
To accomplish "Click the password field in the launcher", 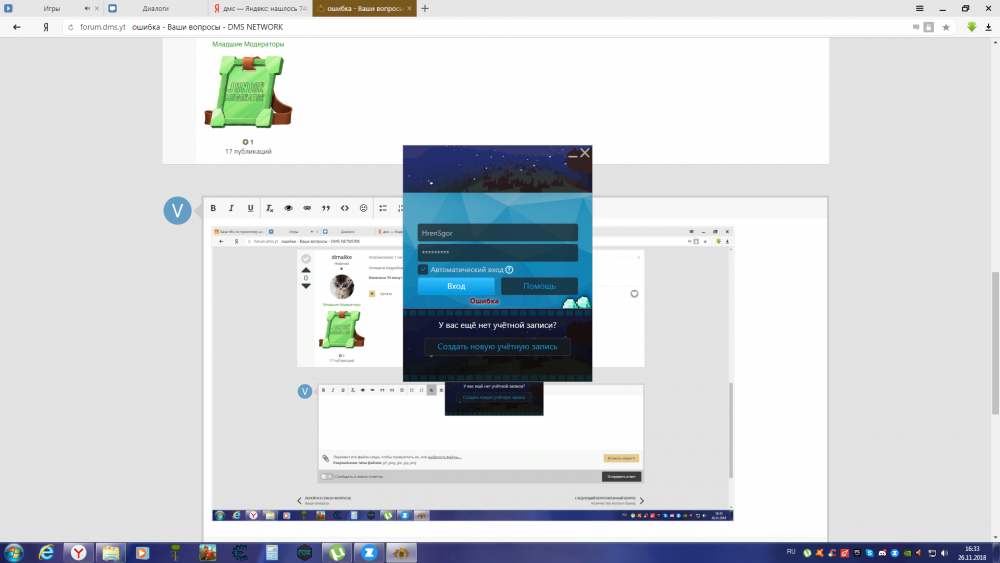I will (497, 252).
